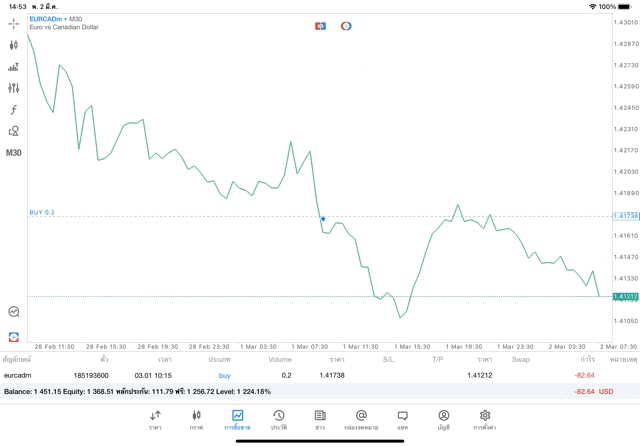Open the function (f) indicator icon

click(14, 110)
